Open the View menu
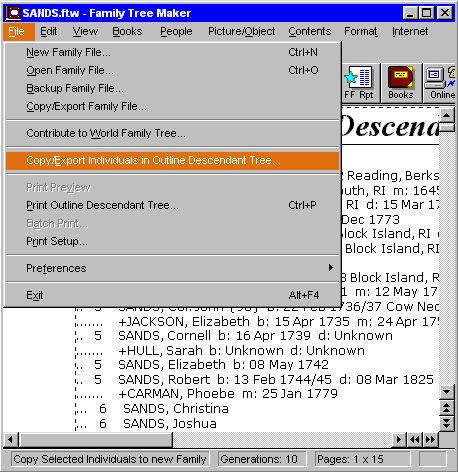Image resolution: width=458 pixels, height=472 pixels. point(85,31)
